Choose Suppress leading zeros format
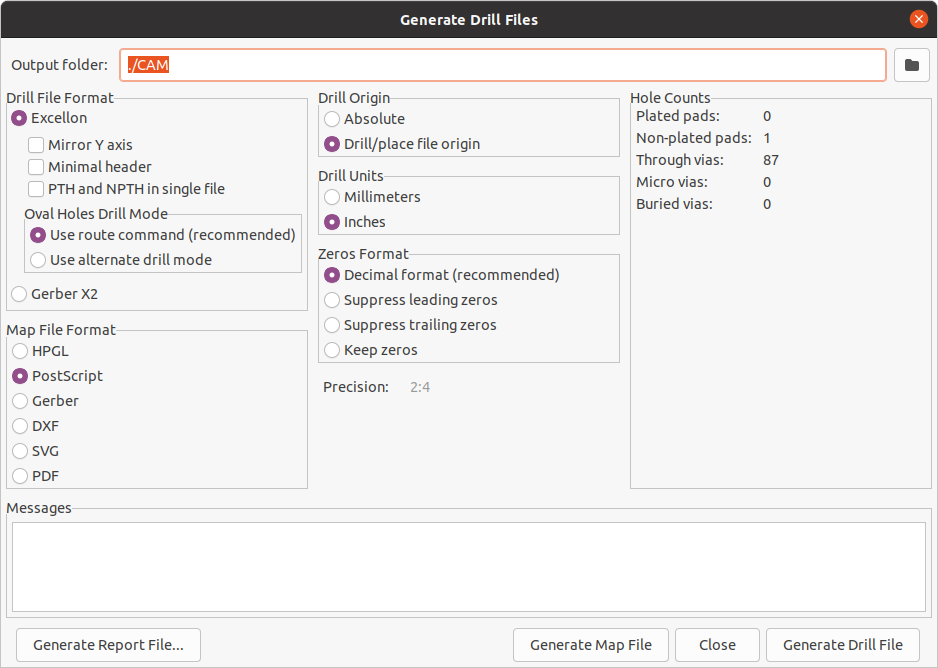The width and height of the screenshot is (938, 668). (x=331, y=299)
